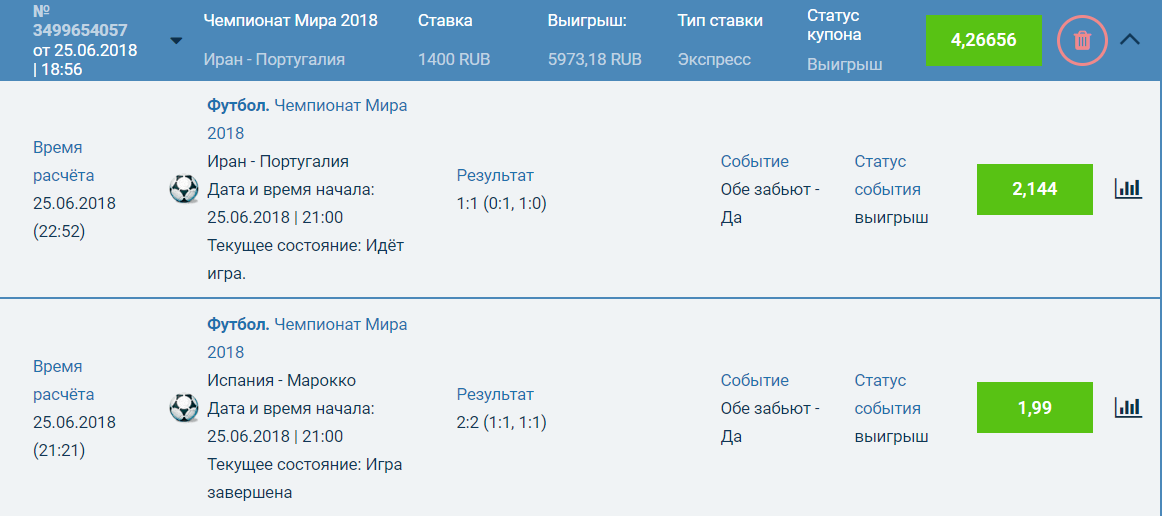Image resolution: width=1162 pixels, height=516 pixels.
Task: Click soccer ball icon for Spain - Morocco
Action: [184, 407]
